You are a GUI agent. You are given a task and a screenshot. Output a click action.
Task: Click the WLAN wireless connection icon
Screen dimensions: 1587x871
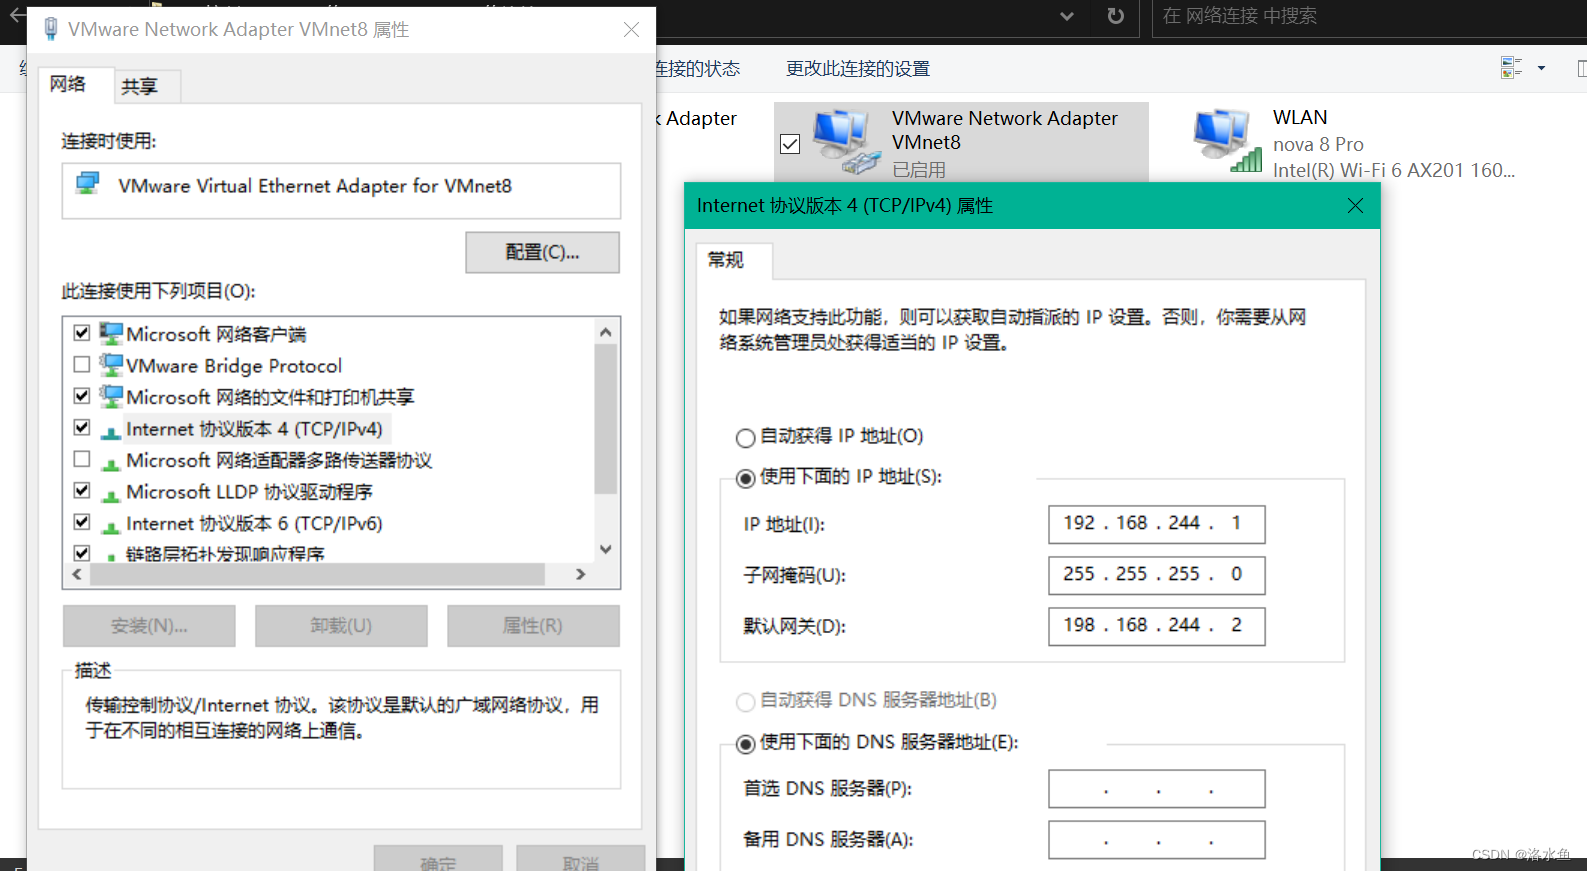1227,141
